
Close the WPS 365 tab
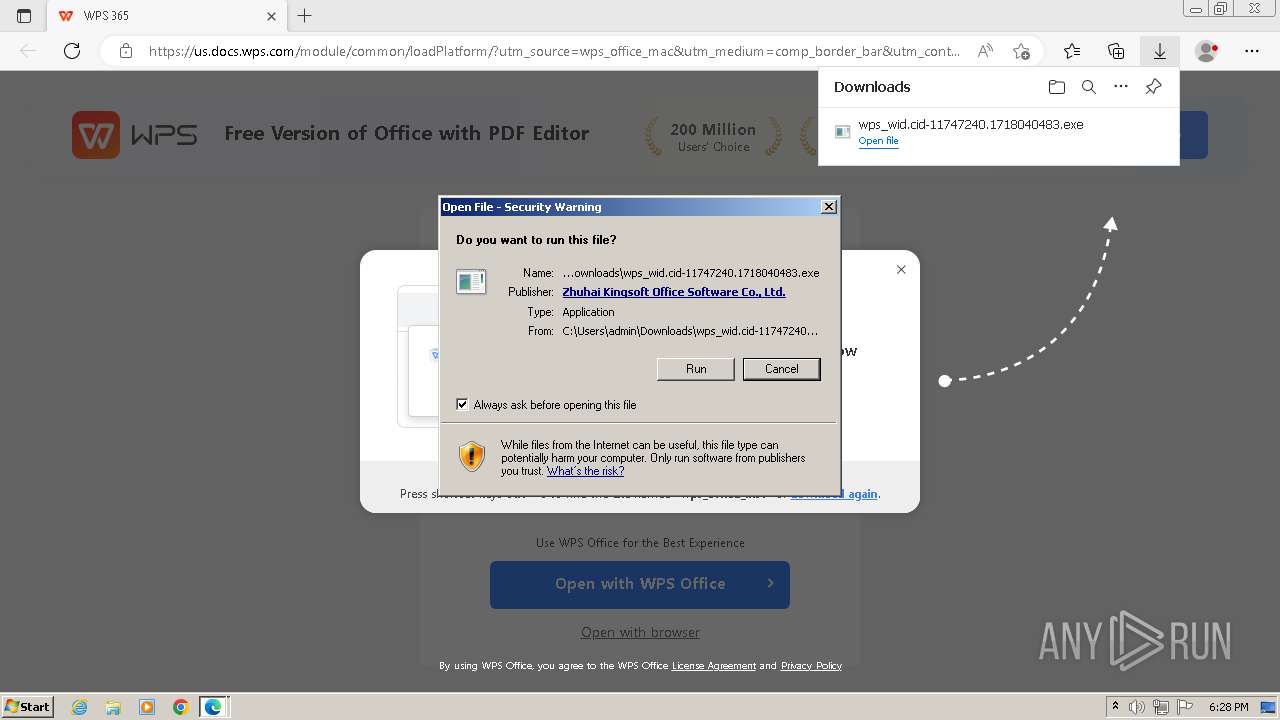(x=272, y=16)
